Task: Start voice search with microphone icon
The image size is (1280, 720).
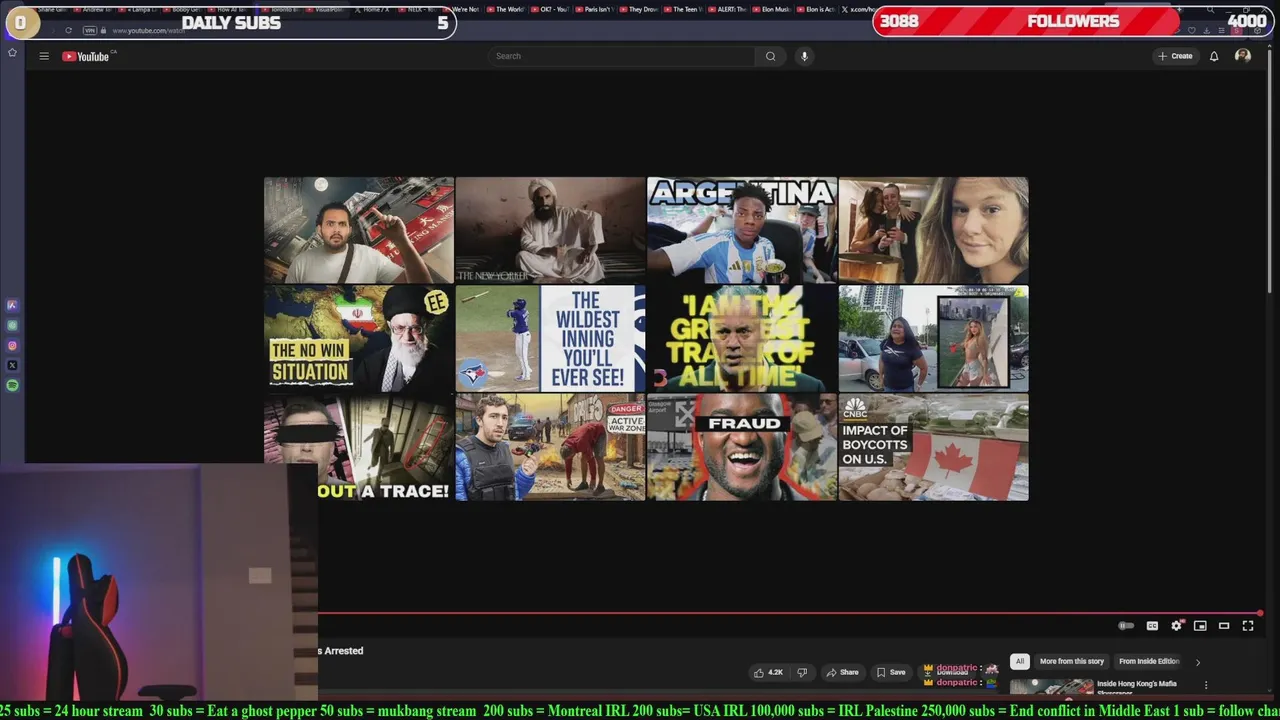Action: 804,56
